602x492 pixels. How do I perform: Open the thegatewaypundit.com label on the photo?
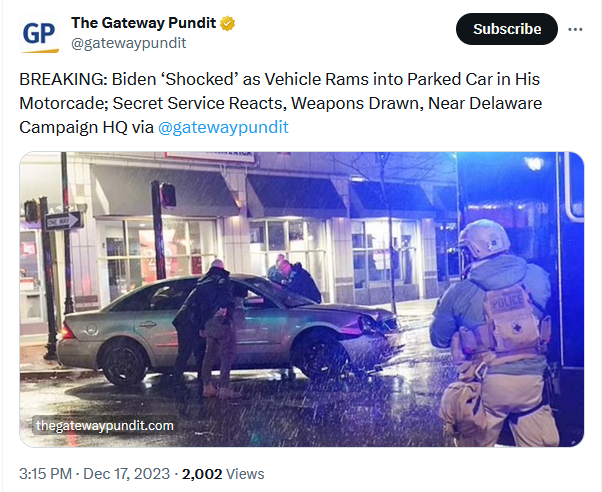104,426
